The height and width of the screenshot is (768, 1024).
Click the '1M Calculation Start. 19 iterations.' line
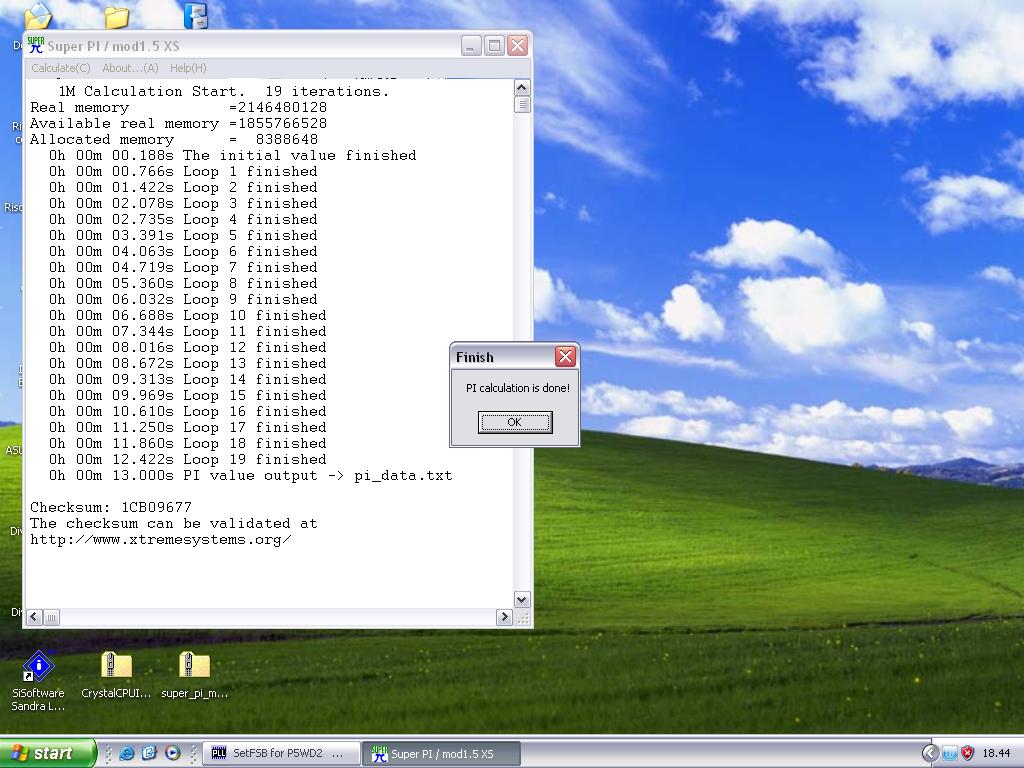point(223,91)
